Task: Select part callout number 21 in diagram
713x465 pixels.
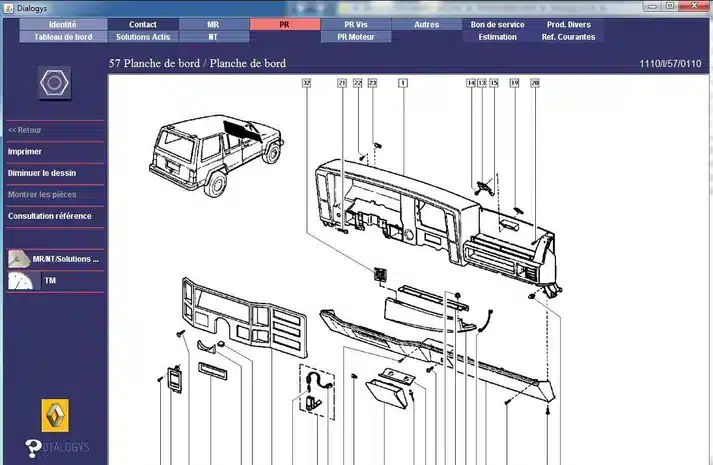Action: pos(342,83)
